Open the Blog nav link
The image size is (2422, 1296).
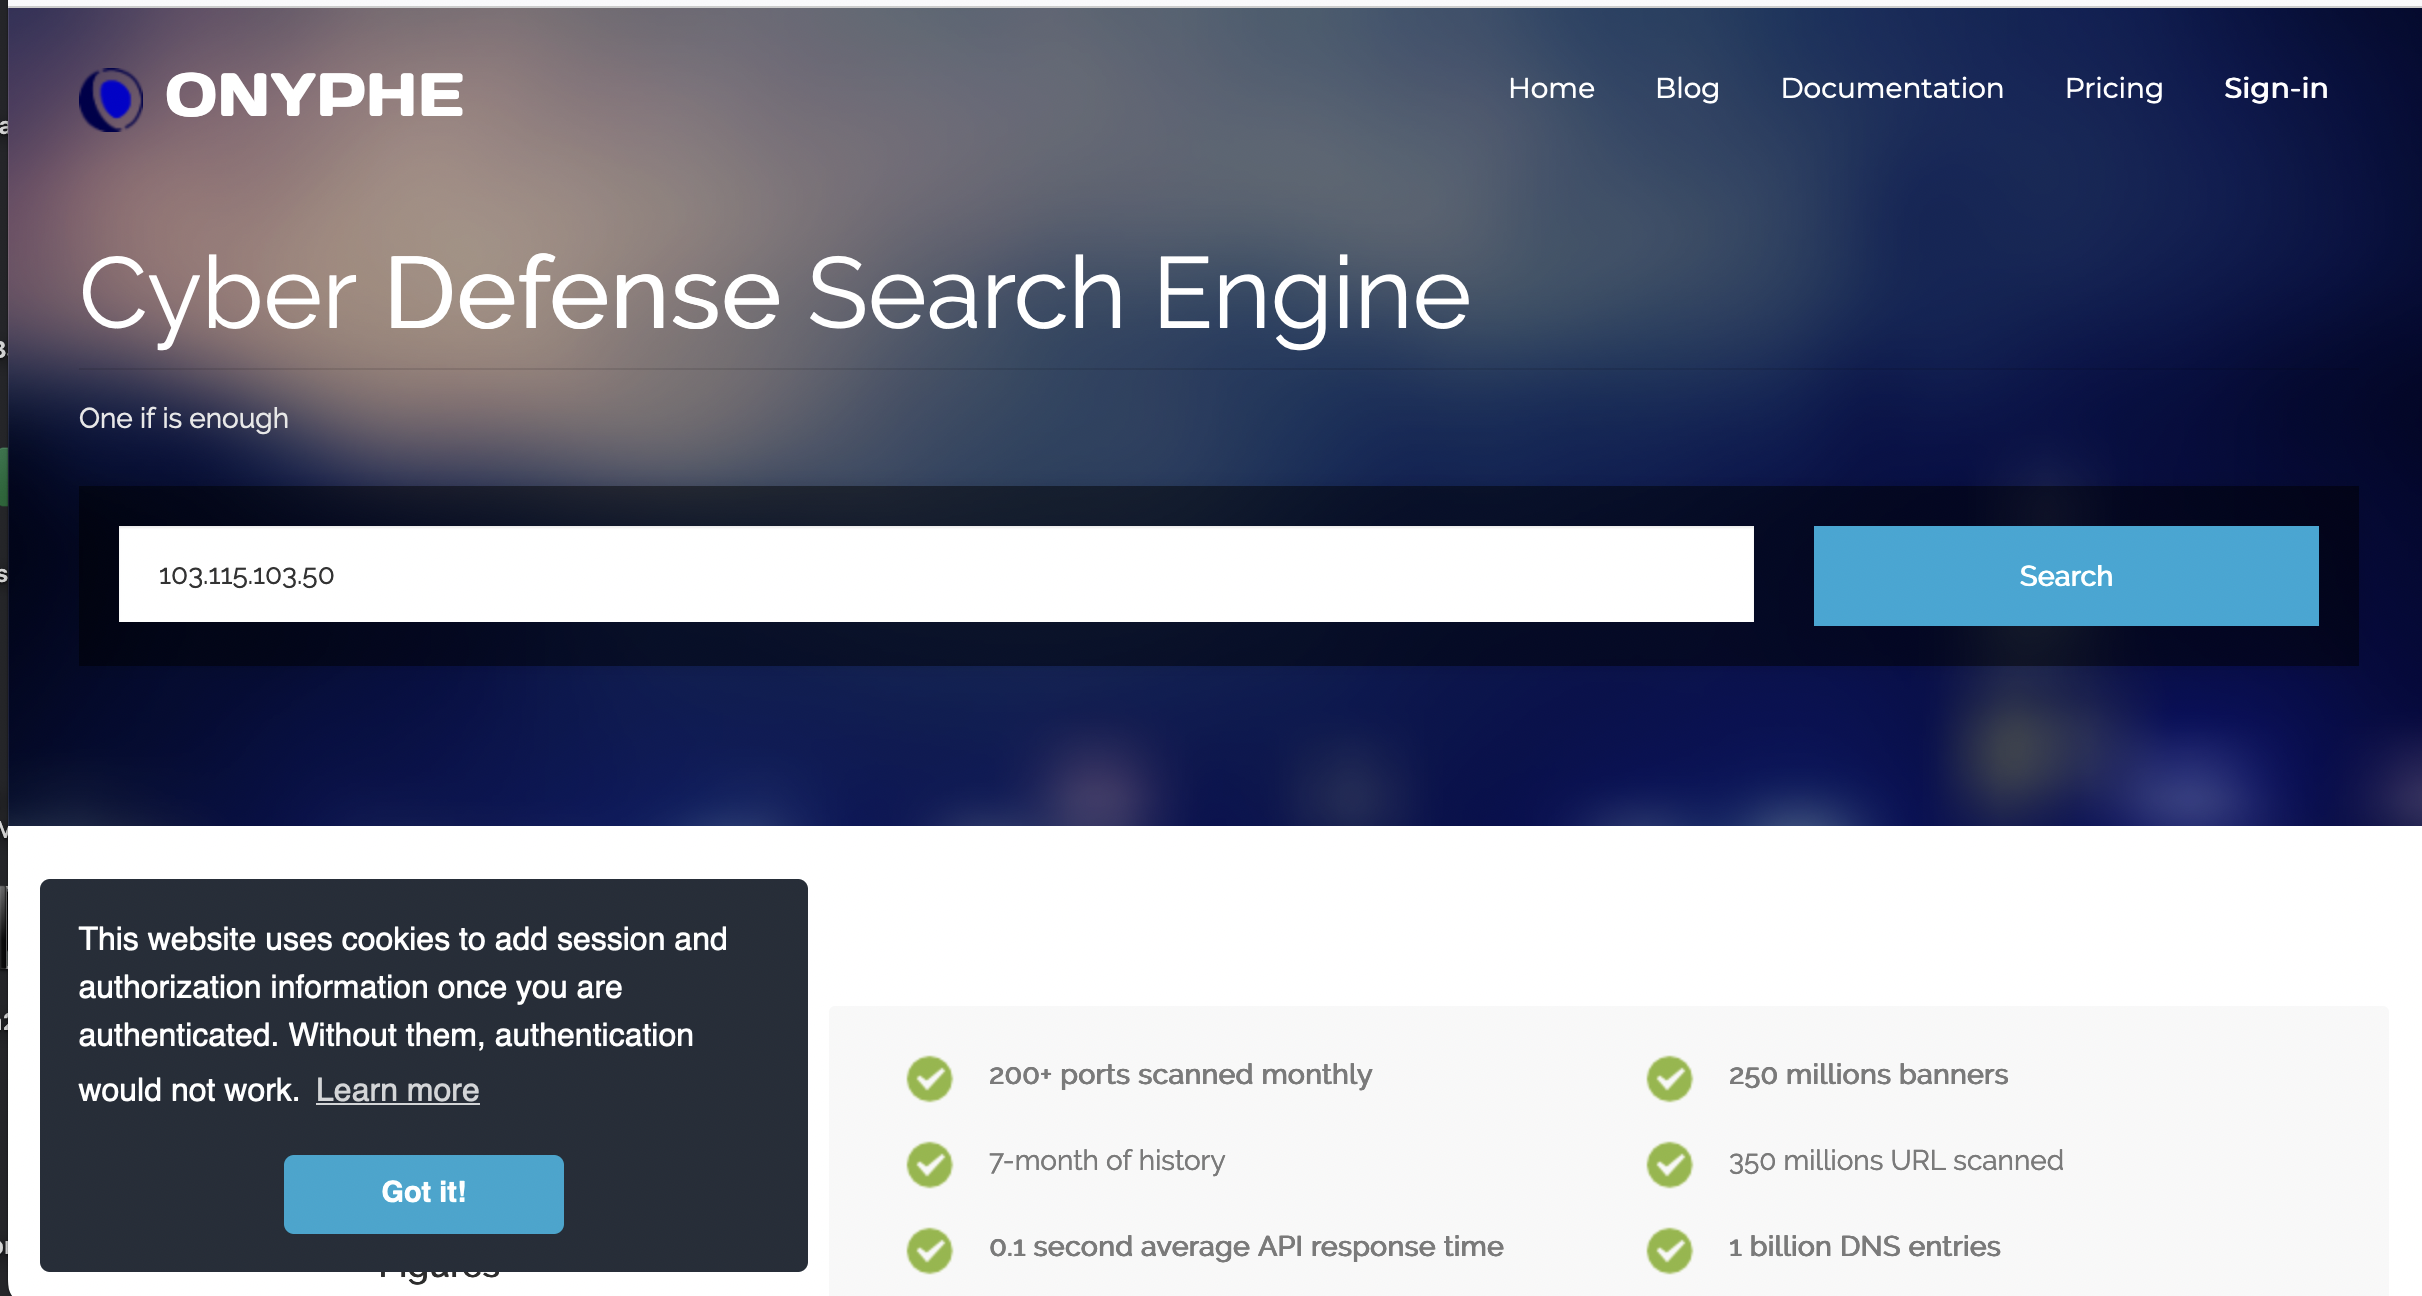(1687, 88)
